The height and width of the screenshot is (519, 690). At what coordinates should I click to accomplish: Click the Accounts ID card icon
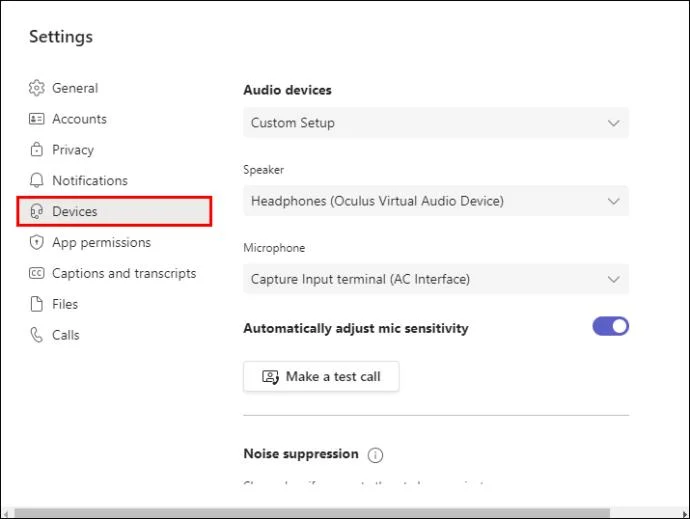[37, 119]
